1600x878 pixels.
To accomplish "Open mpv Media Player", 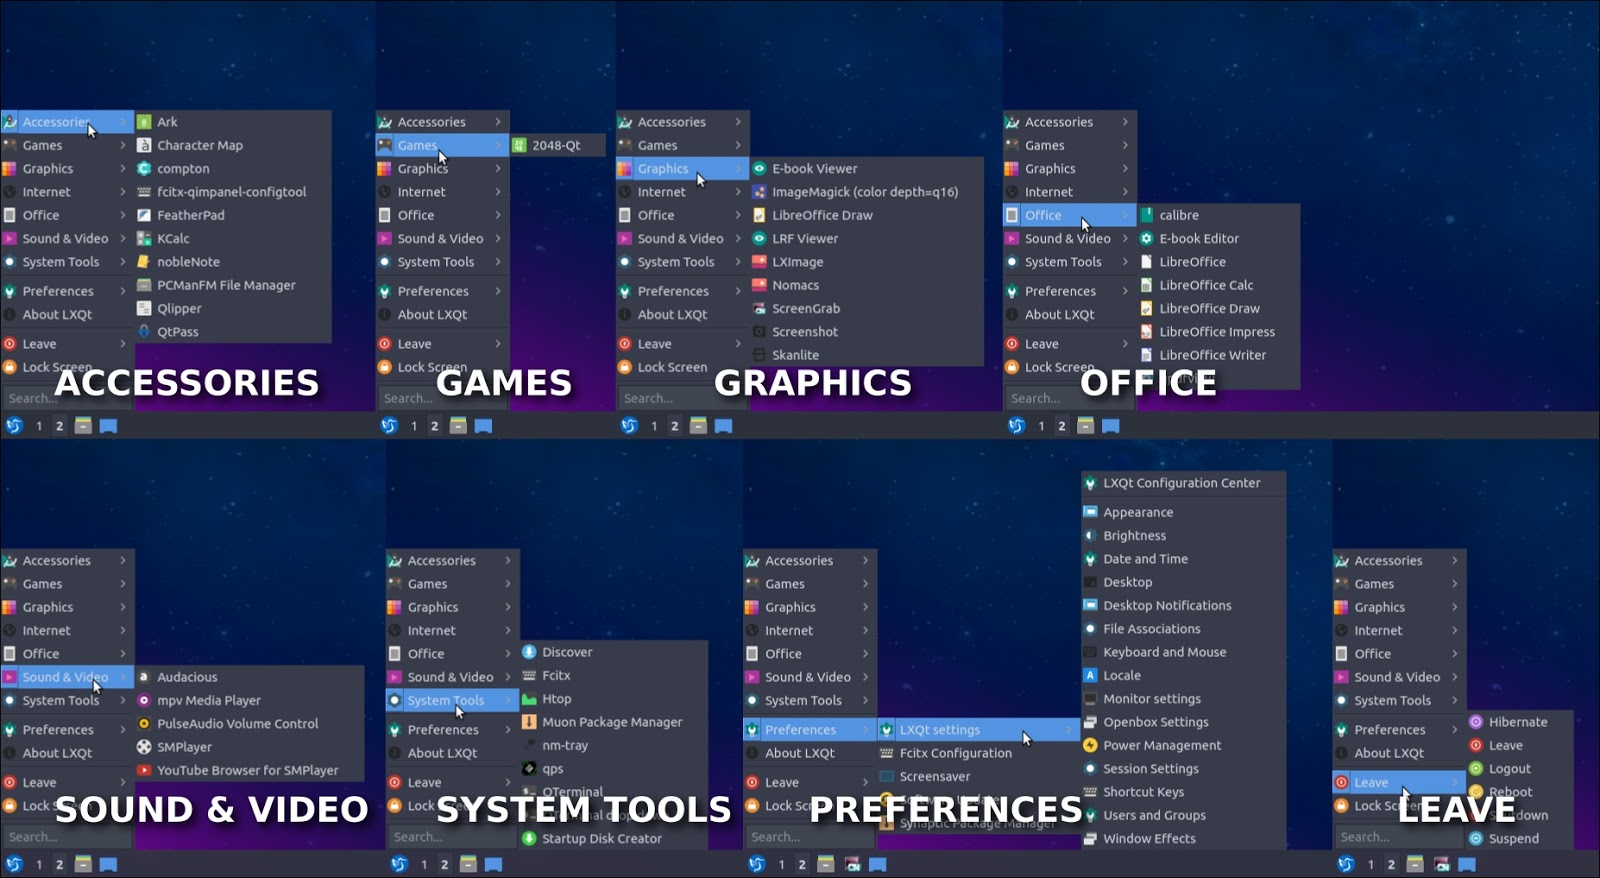I will point(249,700).
